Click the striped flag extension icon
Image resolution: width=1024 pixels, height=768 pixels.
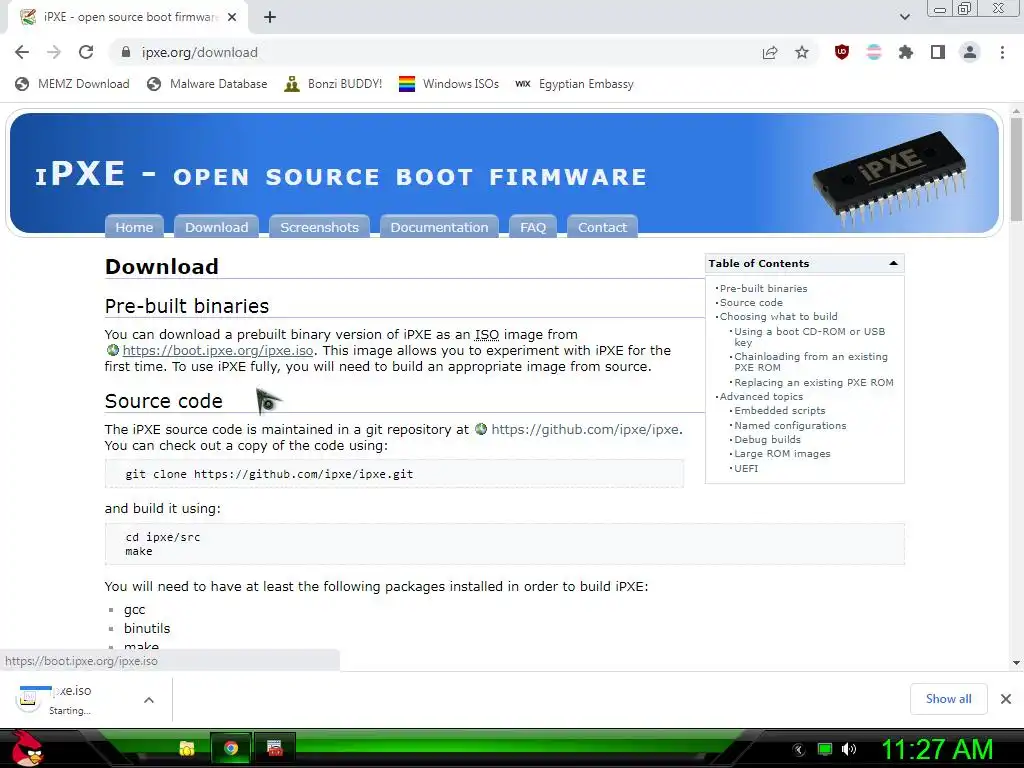pos(874,52)
